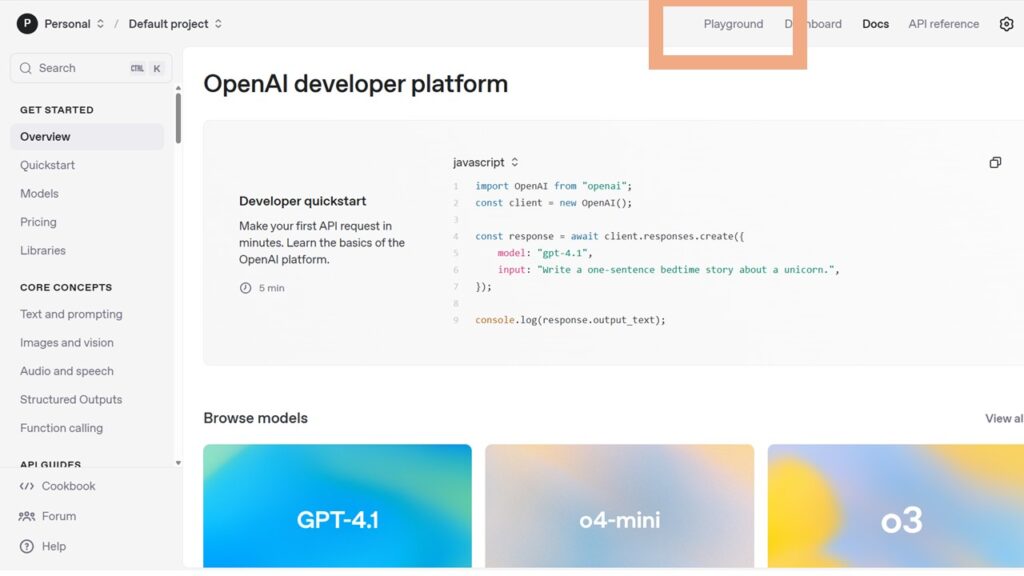Open the GPT-4.1 model card

point(337,506)
